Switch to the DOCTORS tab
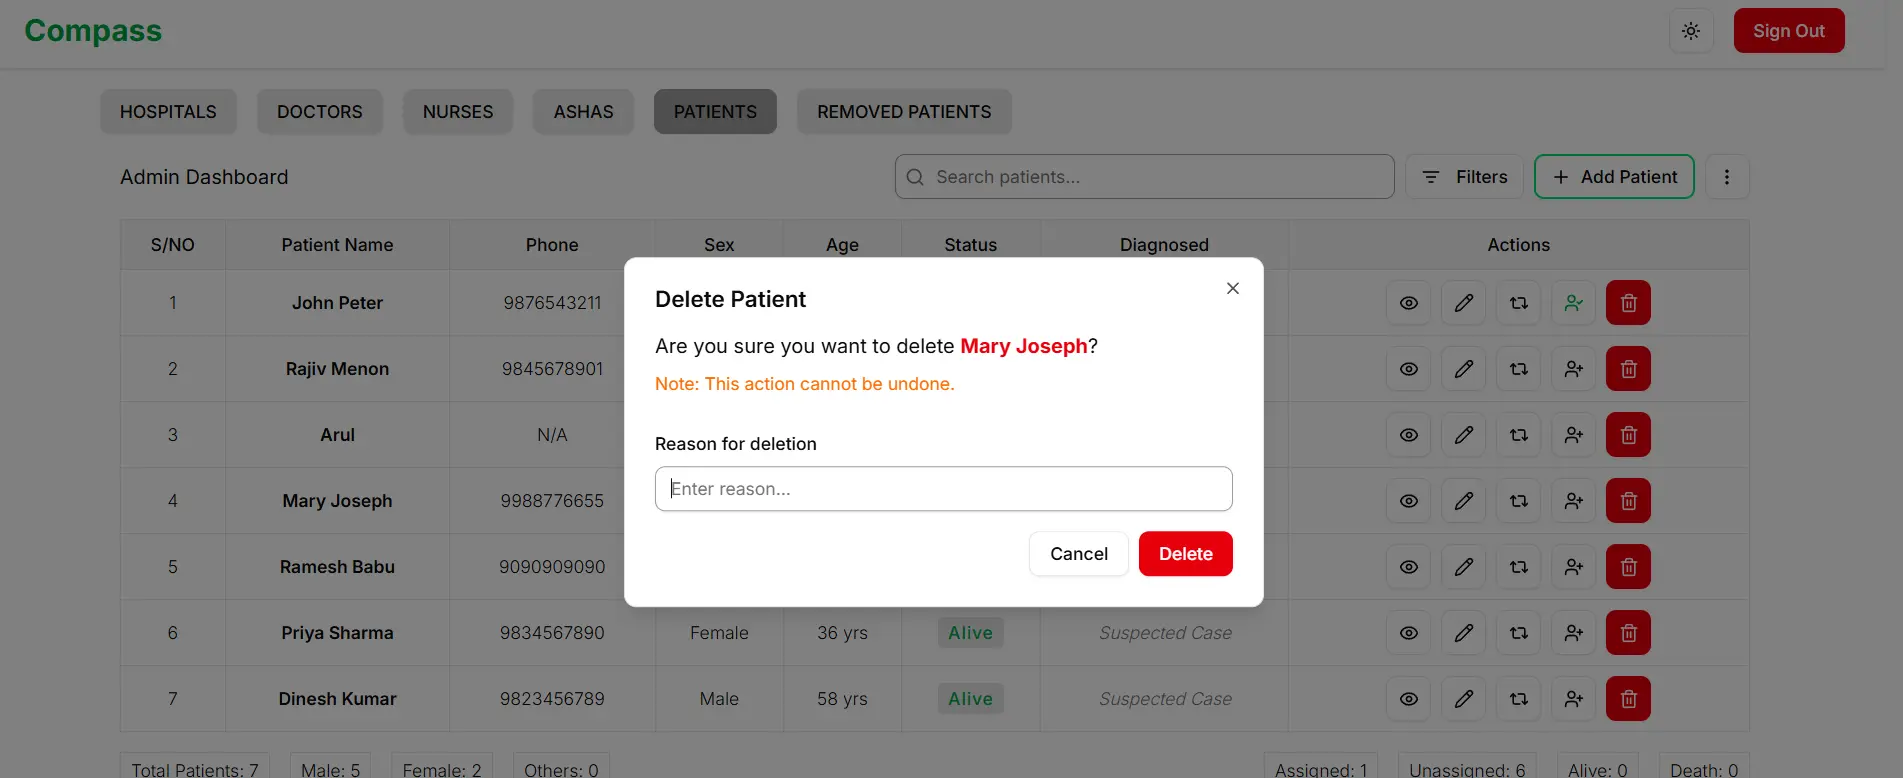The width and height of the screenshot is (1903, 778). [x=320, y=112]
